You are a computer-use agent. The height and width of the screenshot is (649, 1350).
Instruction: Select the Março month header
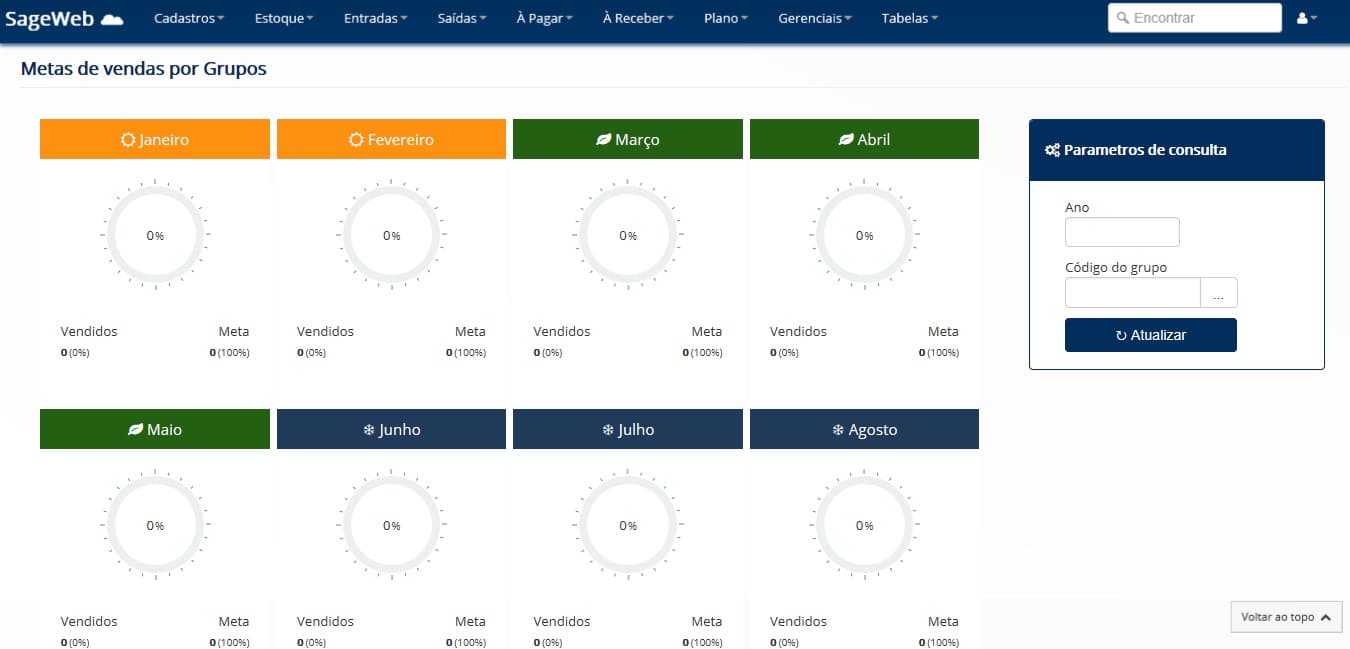point(628,139)
